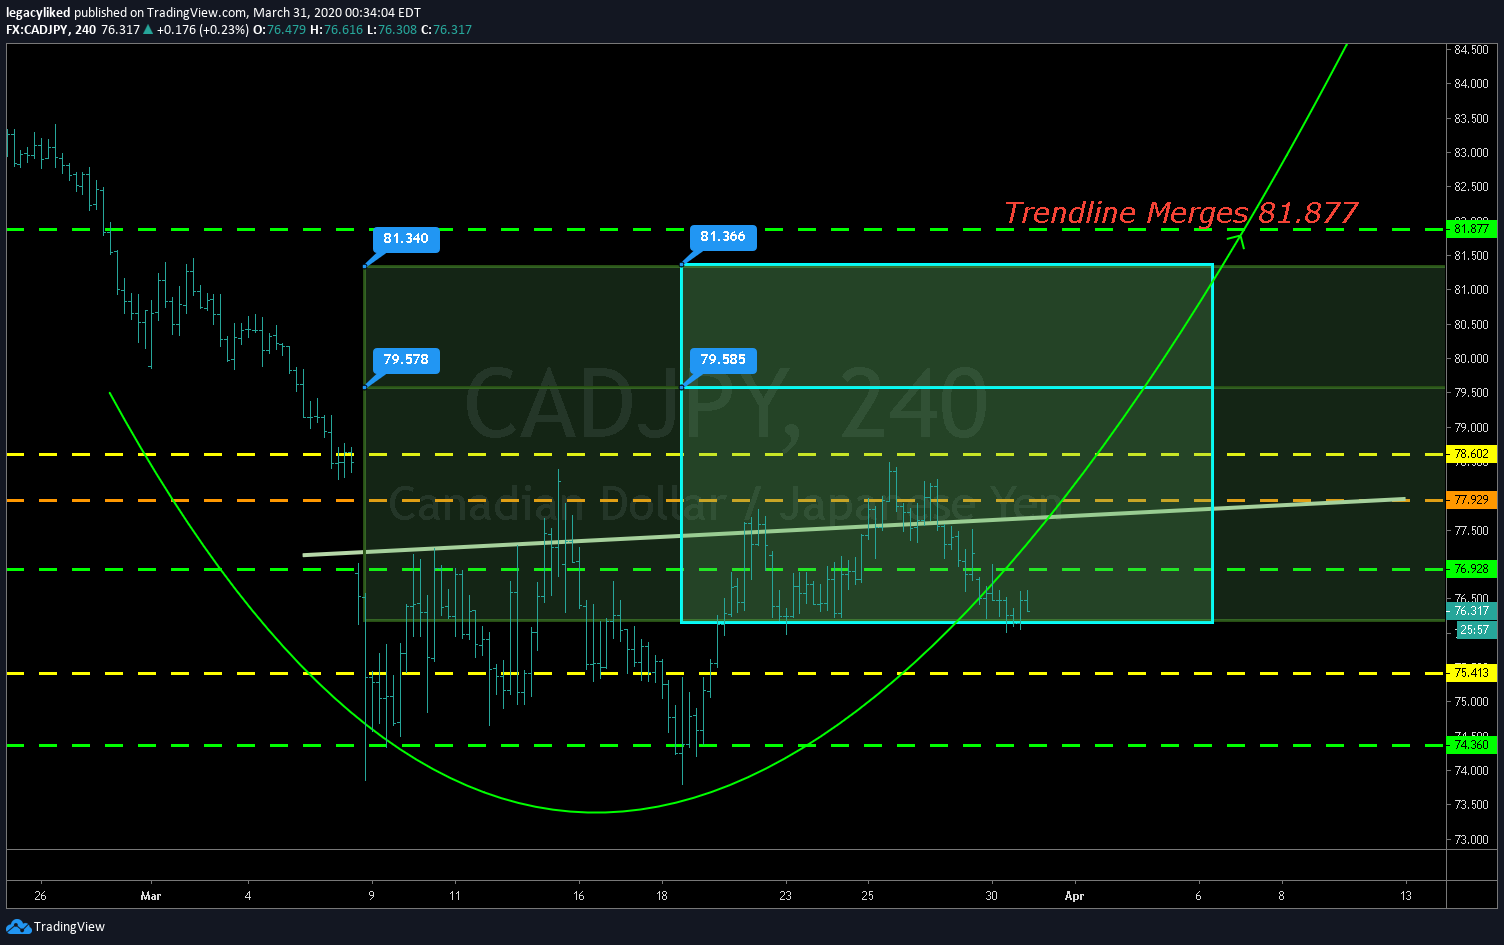Screen dimensions: 1504x945
Task: Click date 16 on the time axis
Action: (x=578, y=896)
